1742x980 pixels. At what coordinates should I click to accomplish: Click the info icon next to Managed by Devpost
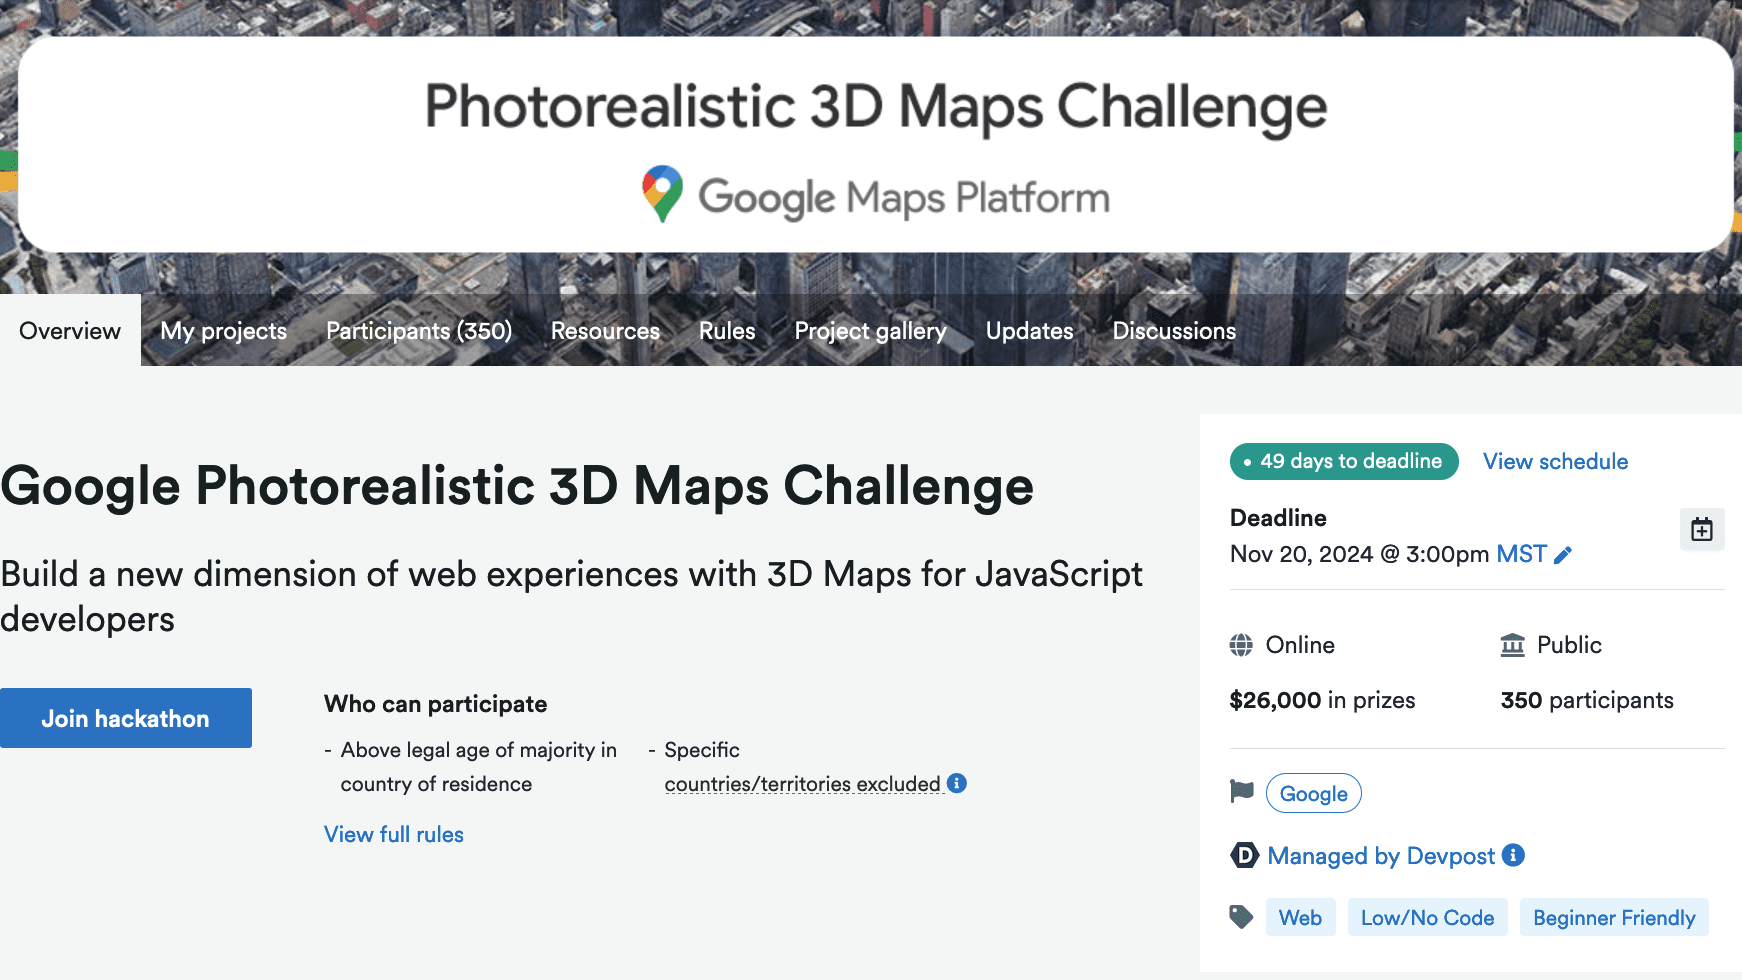(x=1513, y=855)
